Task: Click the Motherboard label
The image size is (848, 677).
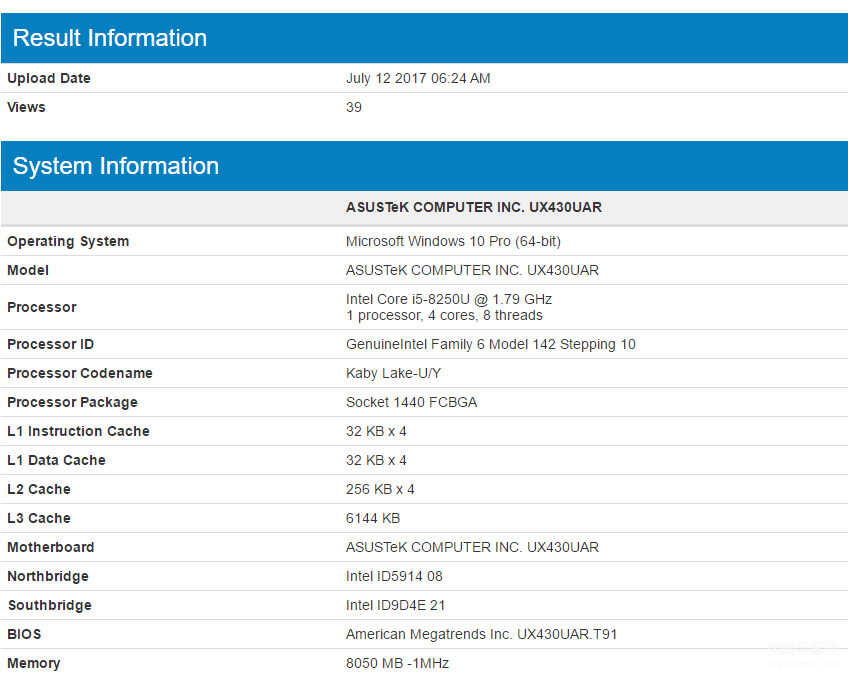Action: [51, 547]
